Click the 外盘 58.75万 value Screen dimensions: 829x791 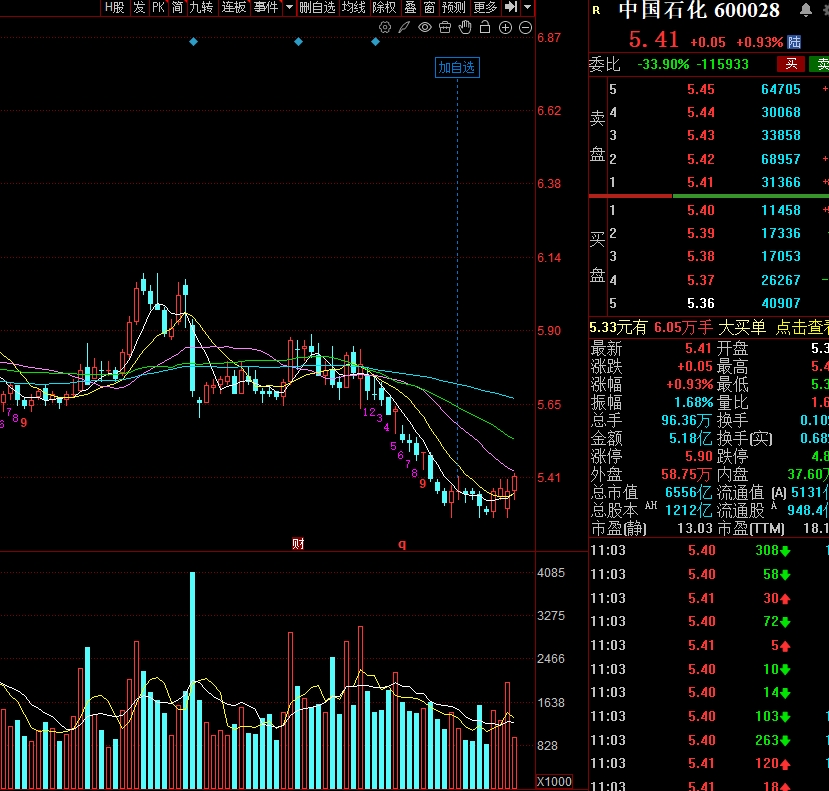coord(686,474)
